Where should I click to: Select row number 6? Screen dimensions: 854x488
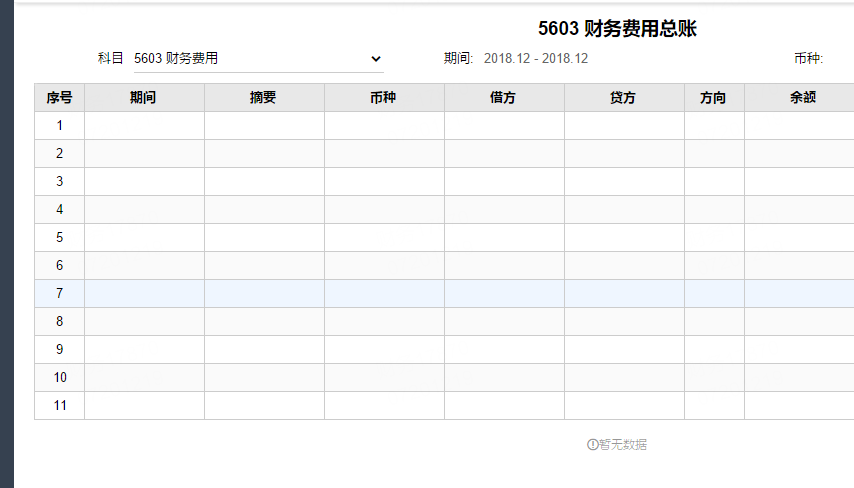pyautogui.click(x=59, y=265)
